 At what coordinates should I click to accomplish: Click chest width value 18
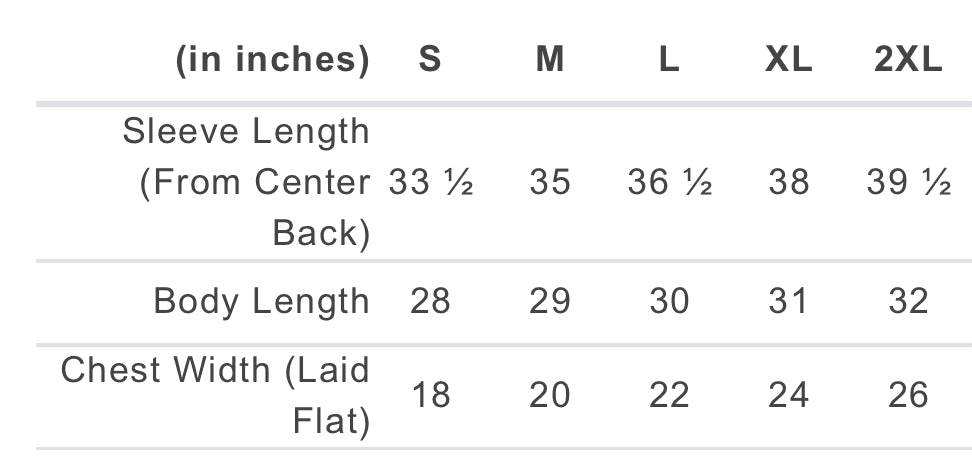(430, 396)
